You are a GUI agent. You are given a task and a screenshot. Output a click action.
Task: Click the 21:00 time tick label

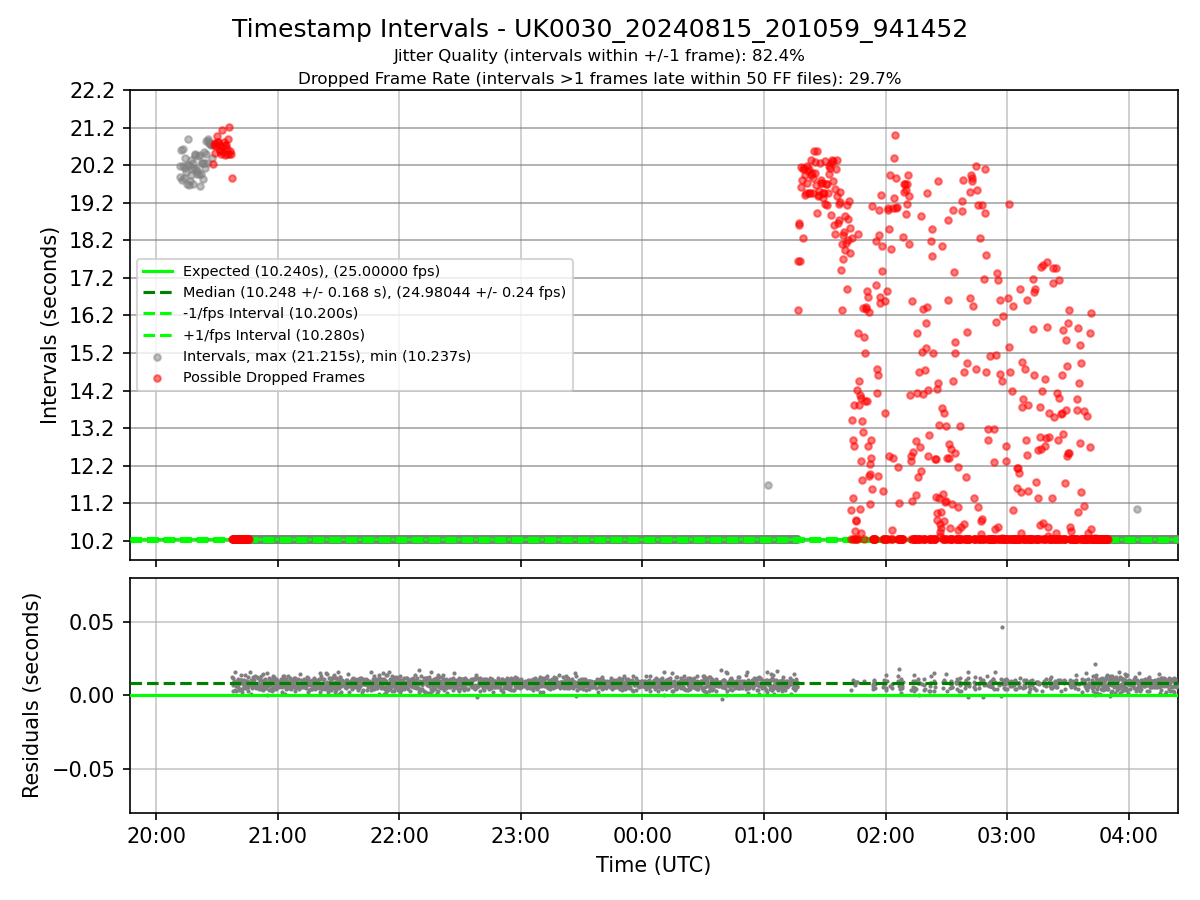pos(277,836)
